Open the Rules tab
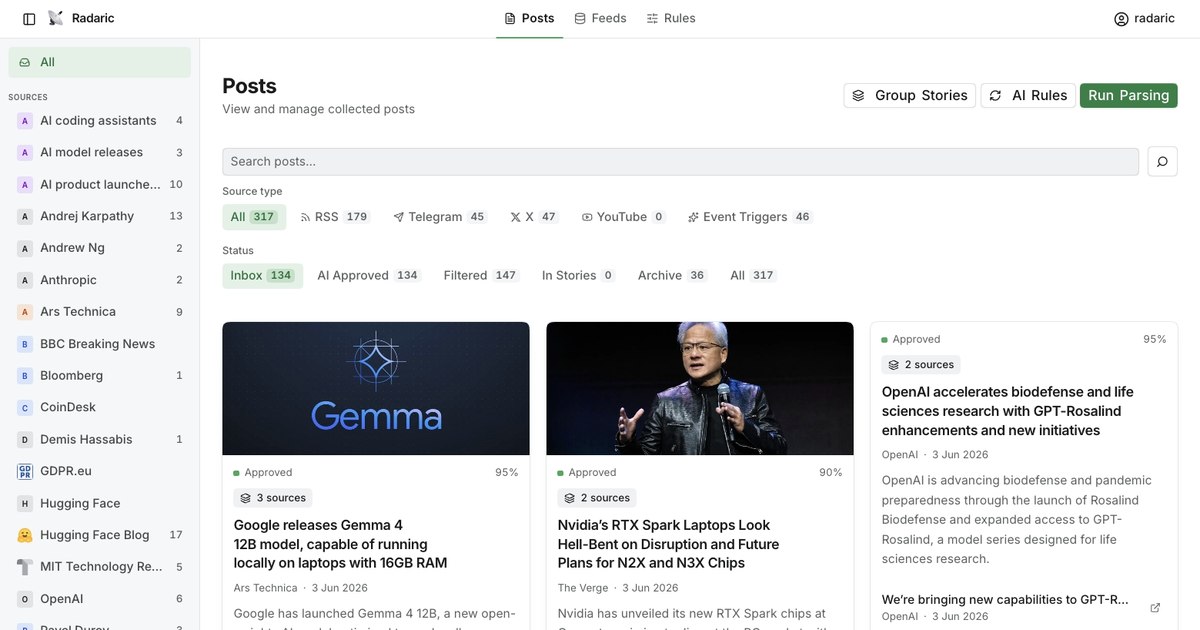The image size is (1200, 630). pos(671,18)
